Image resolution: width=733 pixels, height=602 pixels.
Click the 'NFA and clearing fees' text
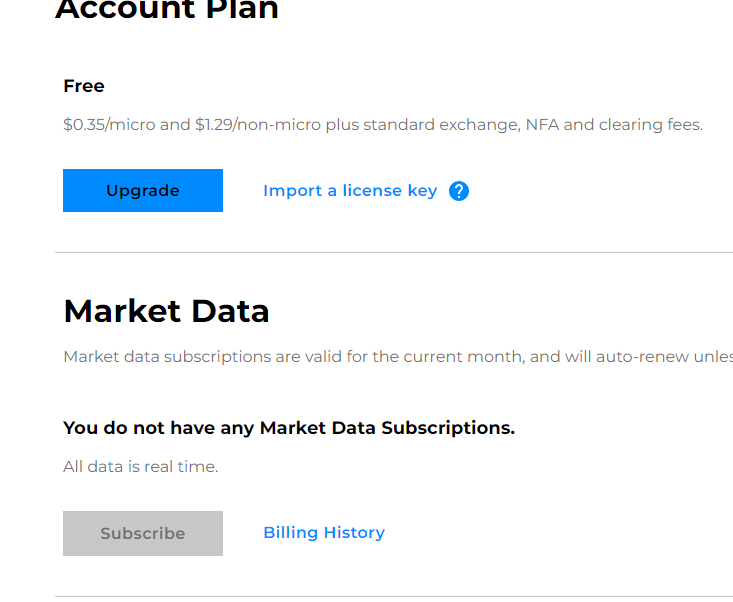pos(614,125)
